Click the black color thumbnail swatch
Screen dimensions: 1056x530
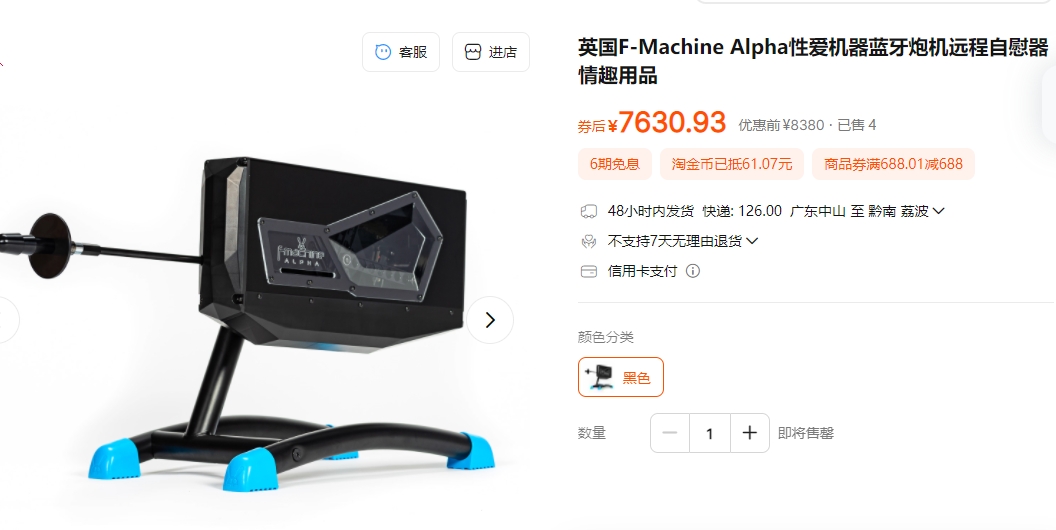(x=599, y=377)
